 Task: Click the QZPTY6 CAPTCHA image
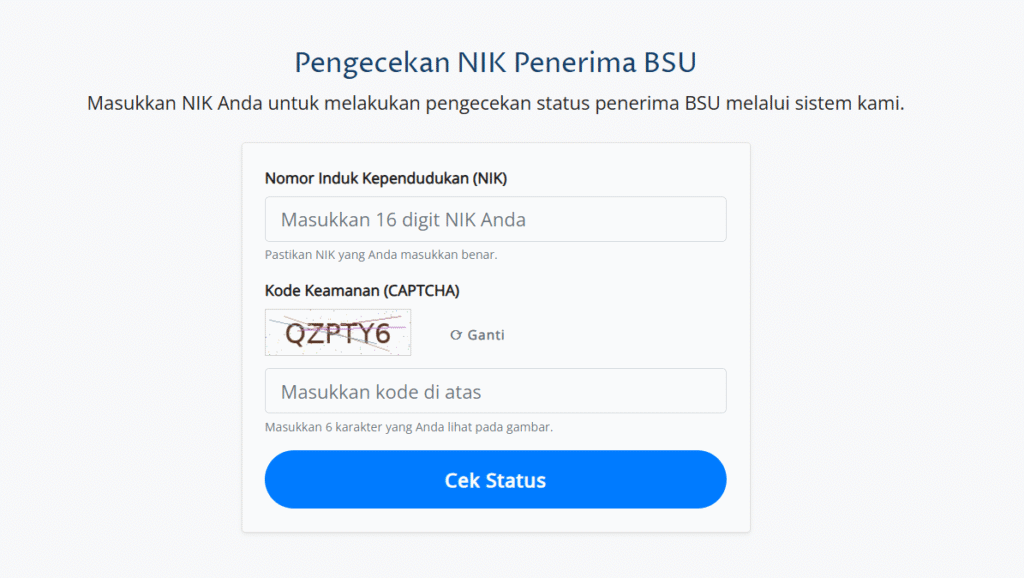tap(338, 333)
